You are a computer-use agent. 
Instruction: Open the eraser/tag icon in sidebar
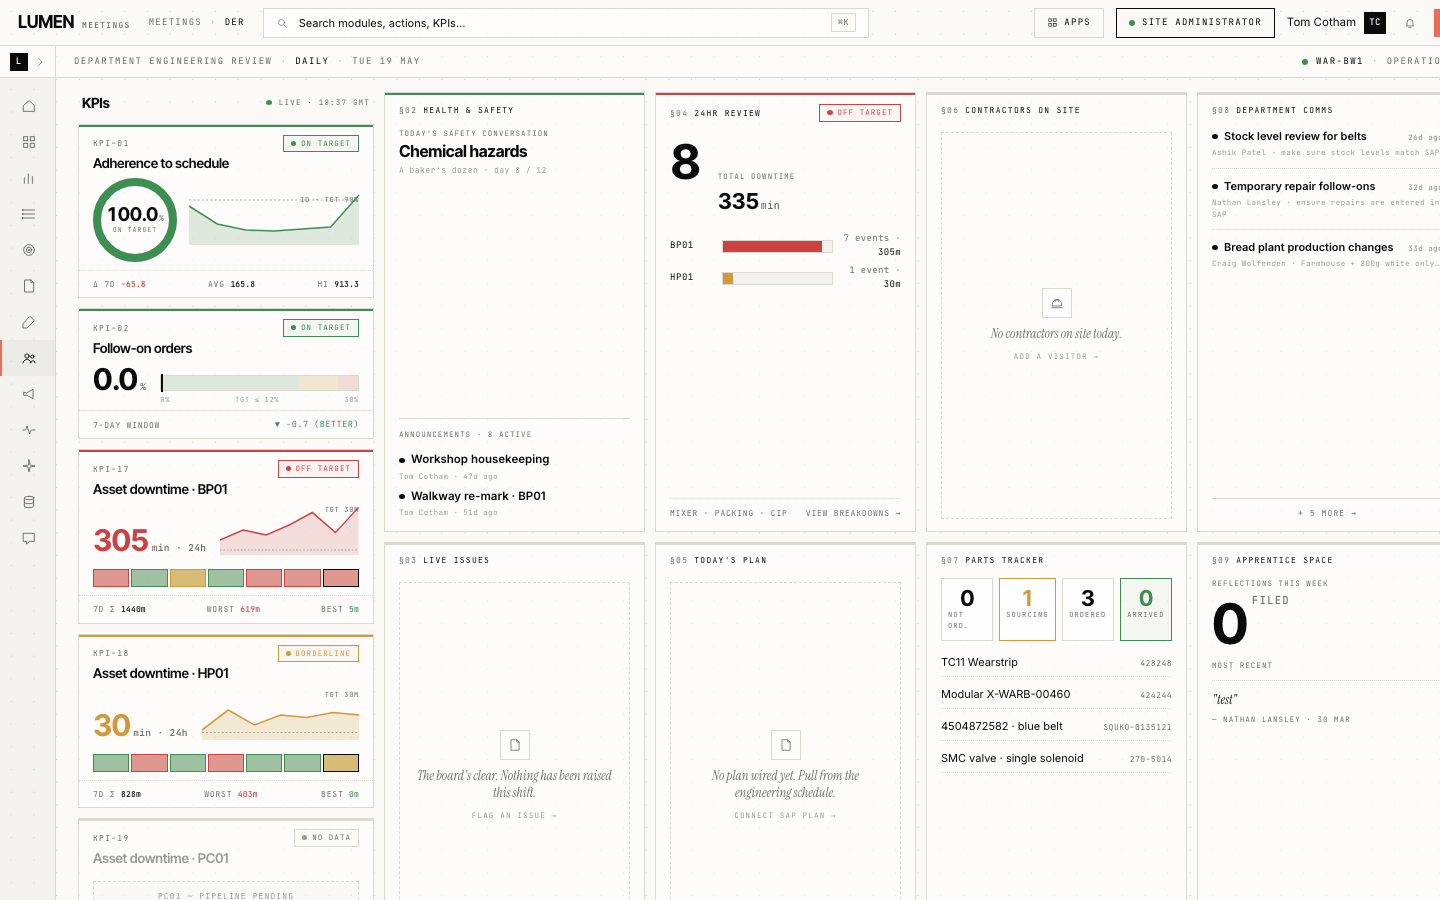tap(29, 322)
